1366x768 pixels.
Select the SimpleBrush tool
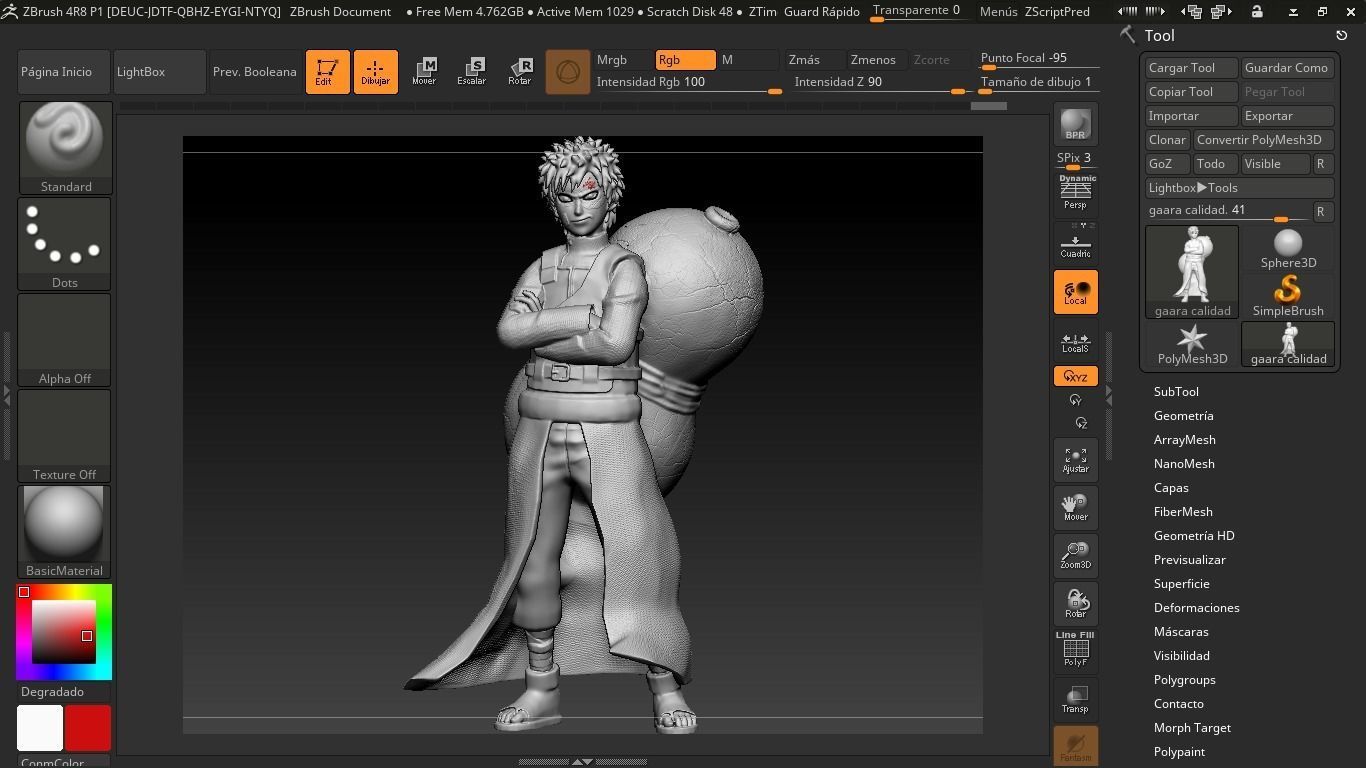tap(1288, 296)
